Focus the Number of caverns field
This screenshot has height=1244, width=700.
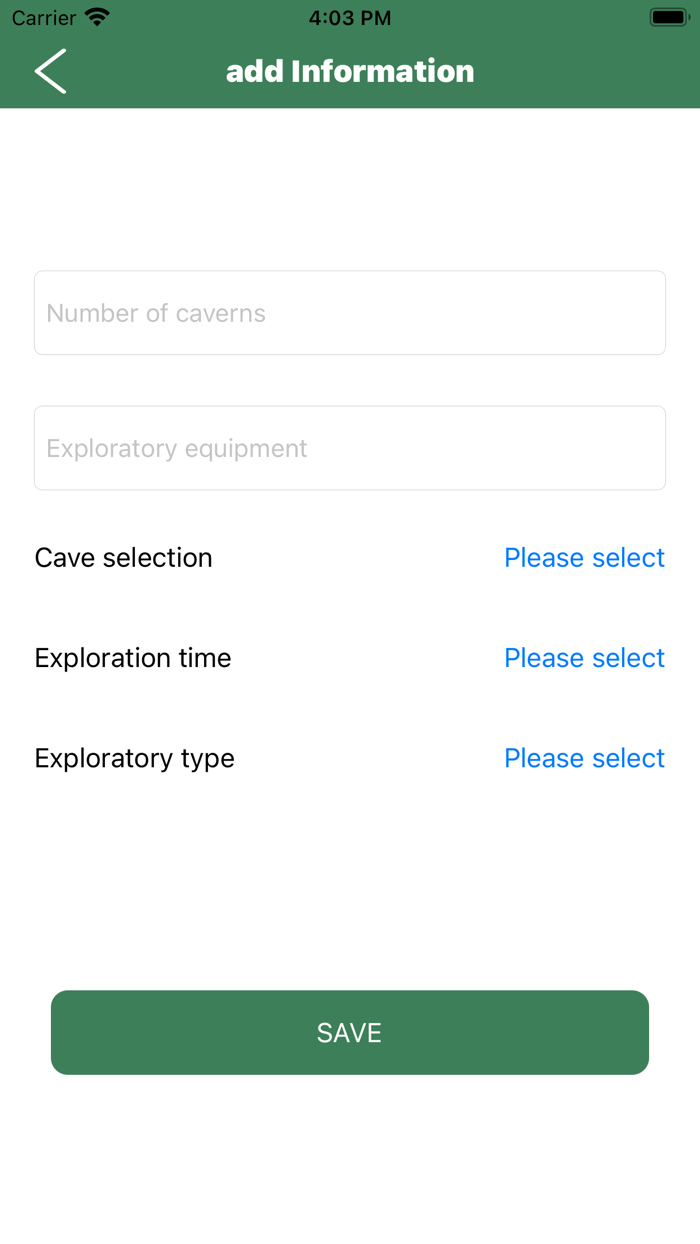pyautogui.click(x=350, y=312)
